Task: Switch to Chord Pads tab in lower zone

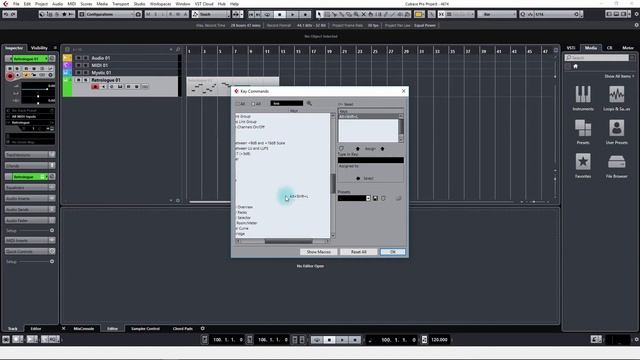Action: point(182,328)
